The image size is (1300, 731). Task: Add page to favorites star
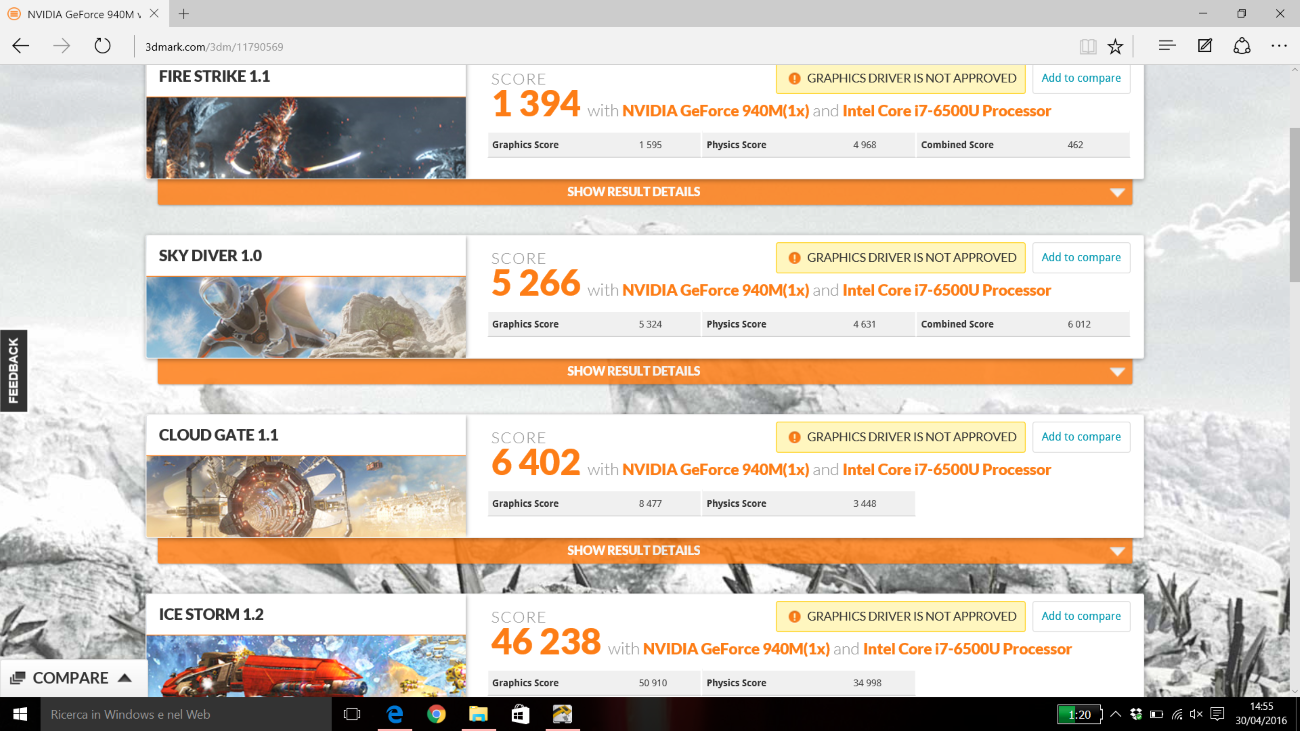click(1115, 46)
